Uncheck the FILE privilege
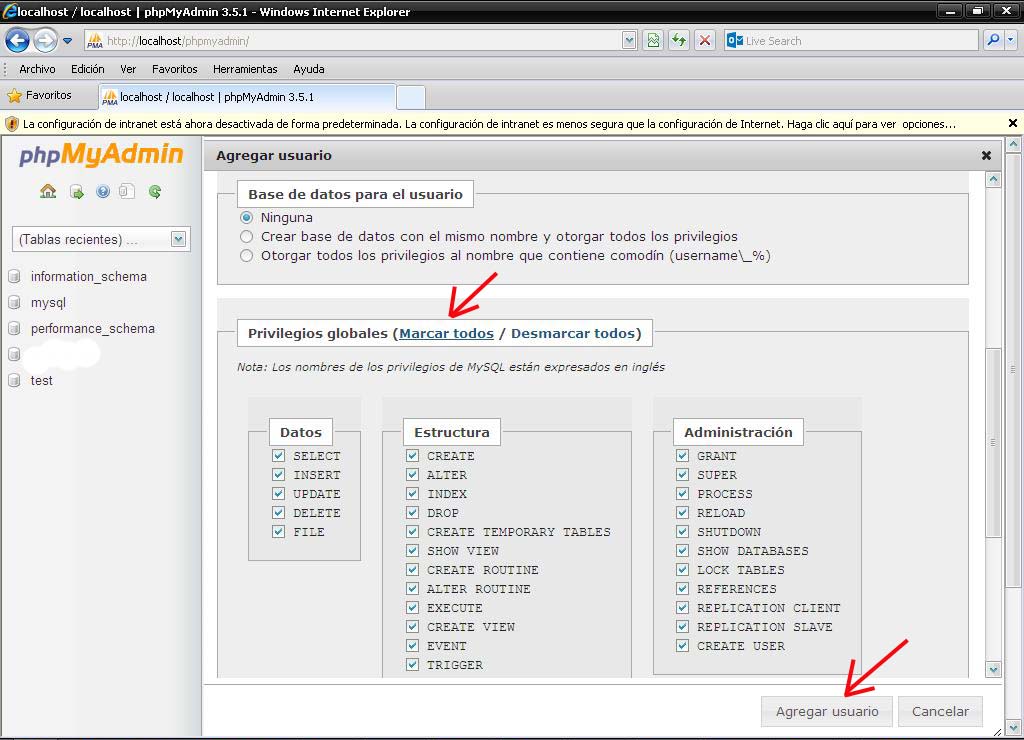Viewport: 1024px width, 740px height. point(279,531)
